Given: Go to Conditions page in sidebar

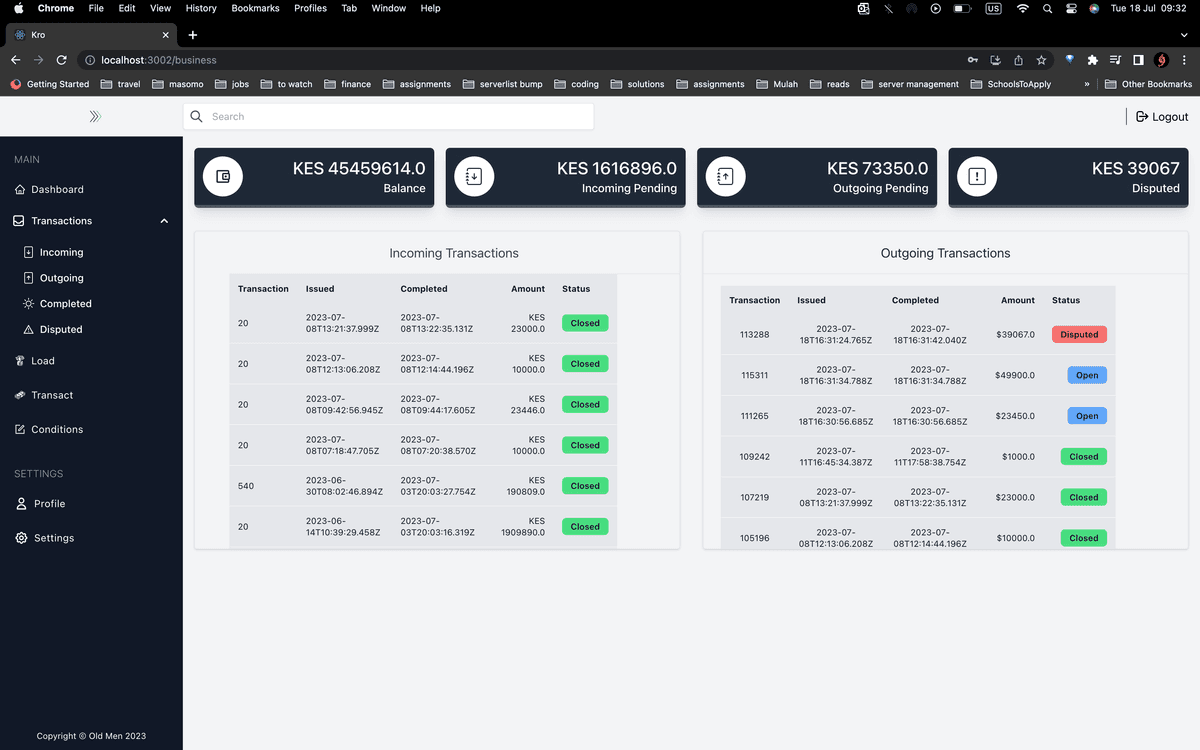Looking at the screenshot, I should point(56,430).
